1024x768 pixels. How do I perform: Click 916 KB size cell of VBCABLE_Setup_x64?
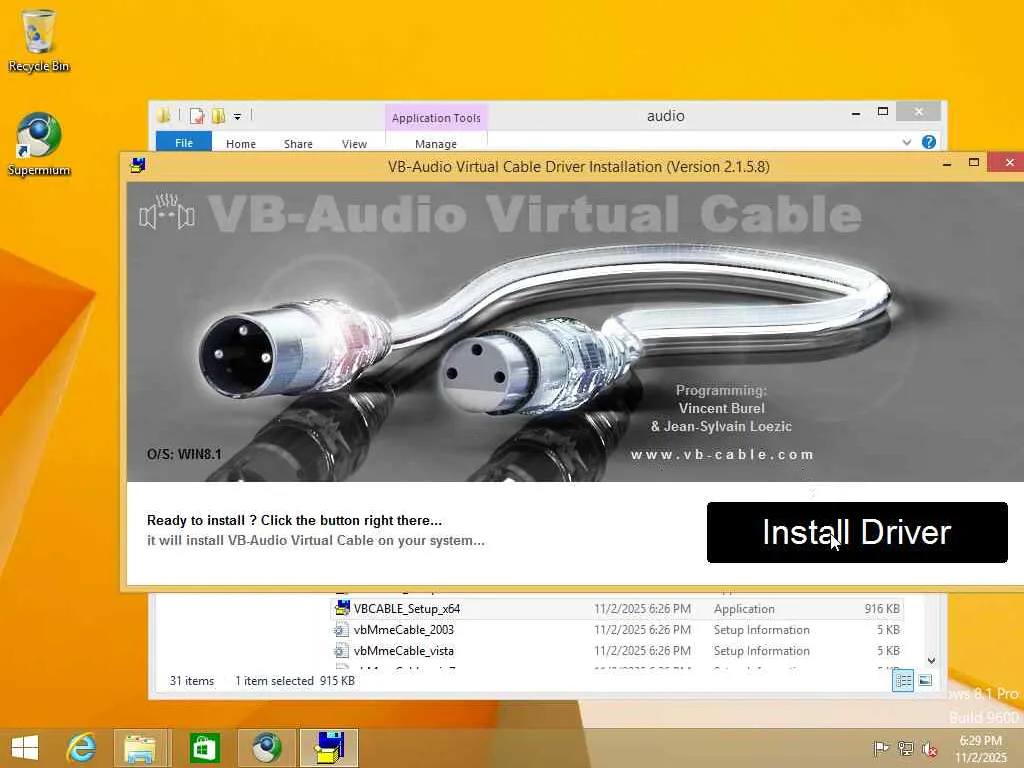pos(882,609)
